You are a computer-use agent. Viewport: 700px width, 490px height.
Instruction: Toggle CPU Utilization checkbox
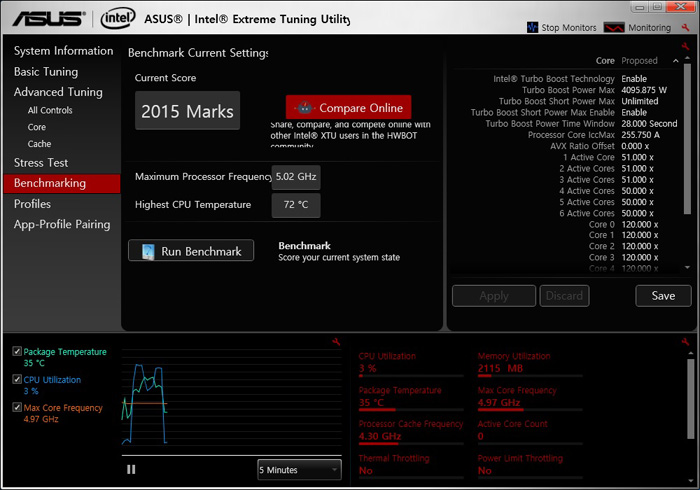click(17, 379)
